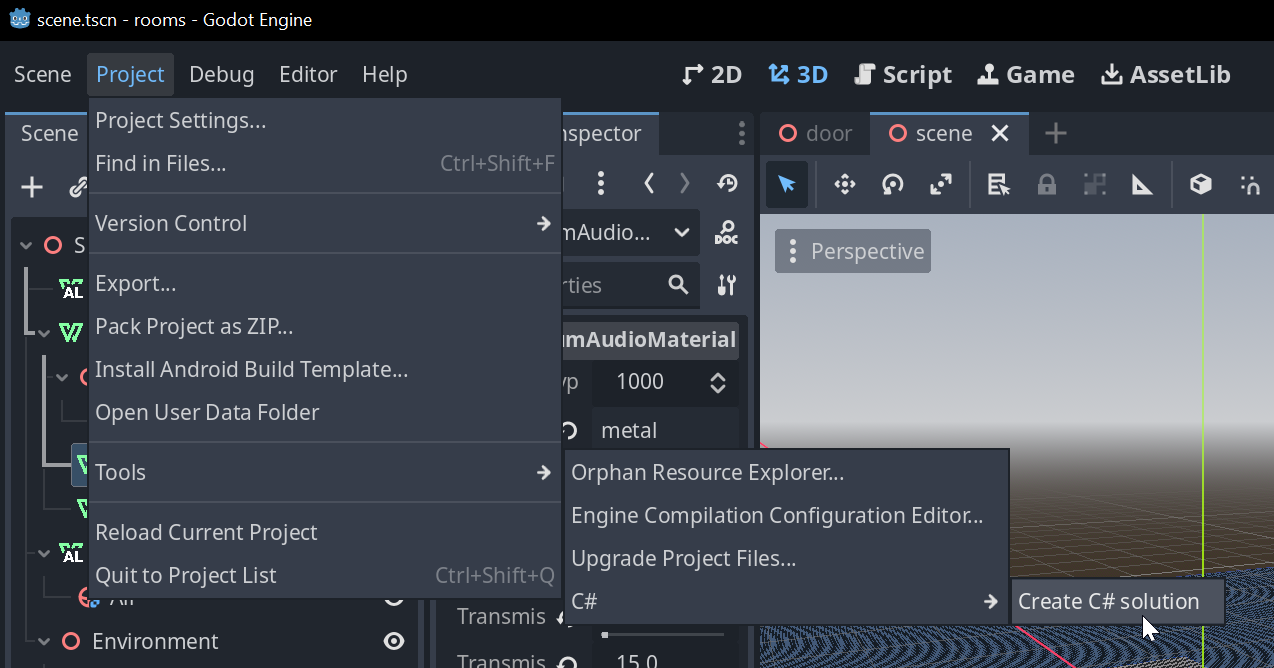
Task: Open Engine Compilation Configuration Editor...
Action: click(x=786, y=516)
